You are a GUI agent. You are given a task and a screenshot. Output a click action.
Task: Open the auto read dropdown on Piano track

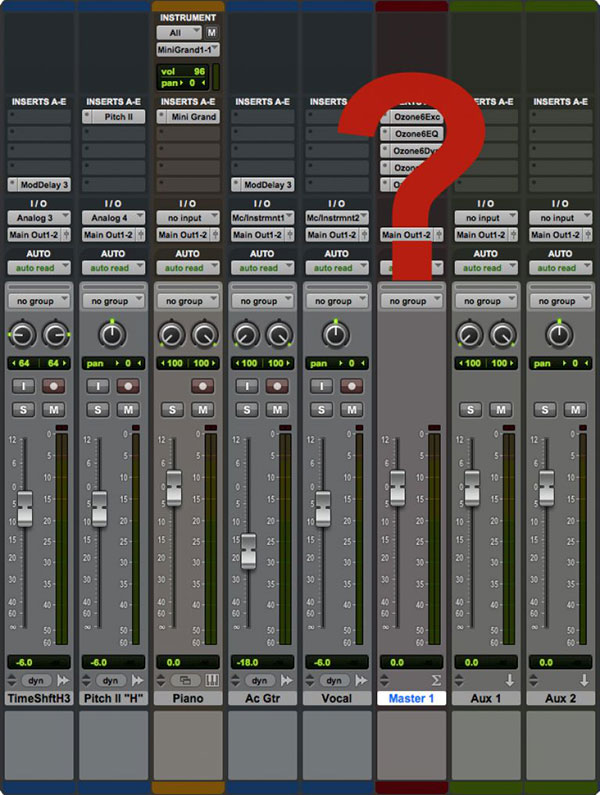[x=187, y=268]
